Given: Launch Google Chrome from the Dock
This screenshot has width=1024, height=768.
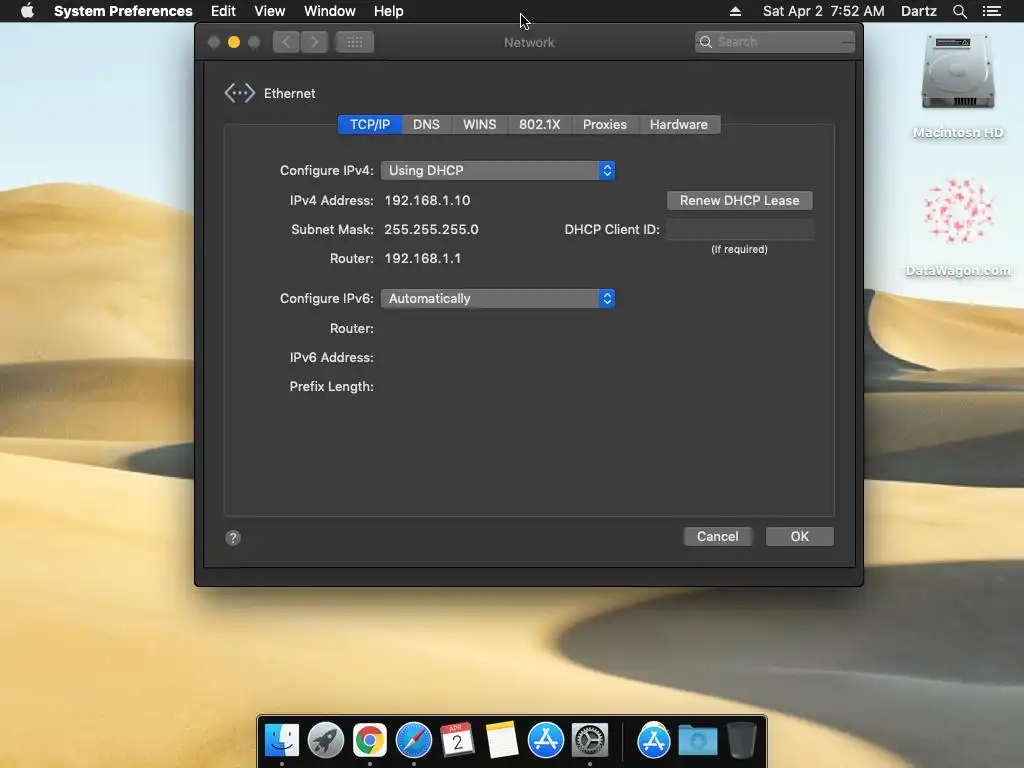Looking at the screenshot, I should [x=370, y=740].
